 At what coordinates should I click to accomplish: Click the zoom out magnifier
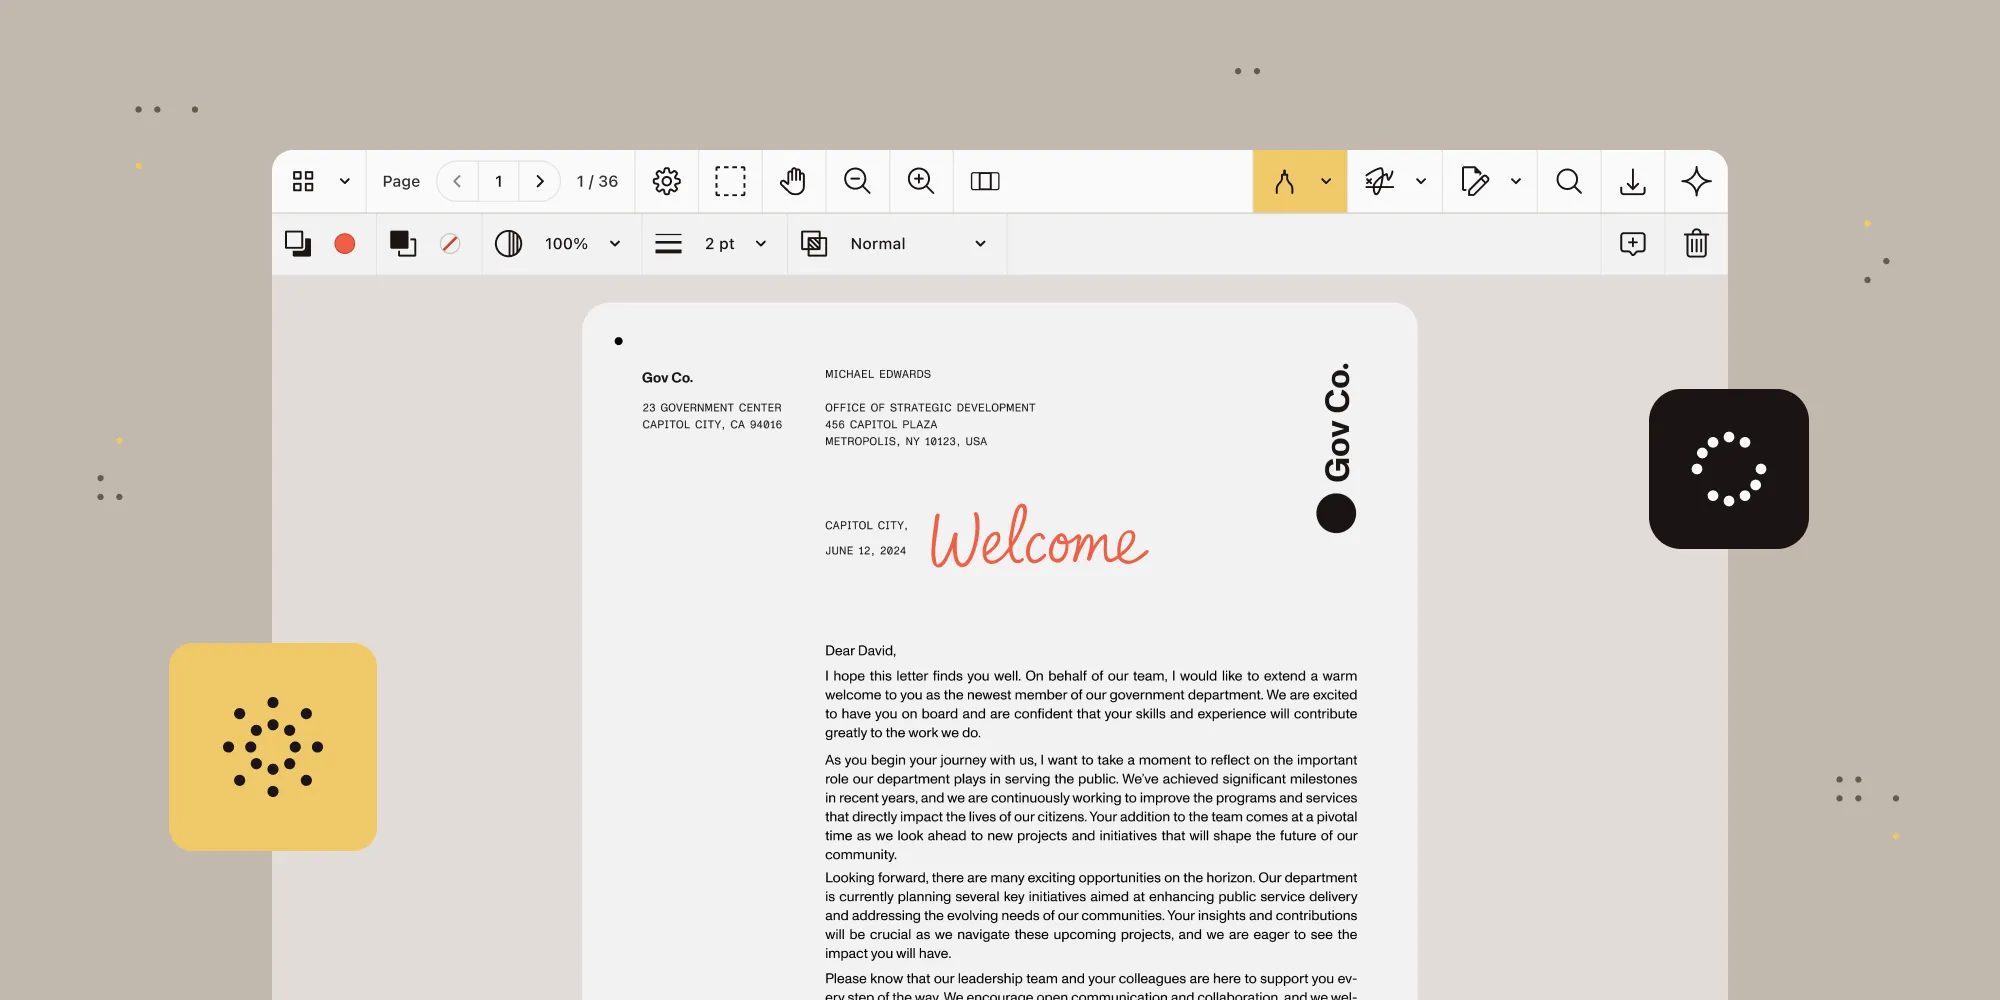(x=857, y=181)
